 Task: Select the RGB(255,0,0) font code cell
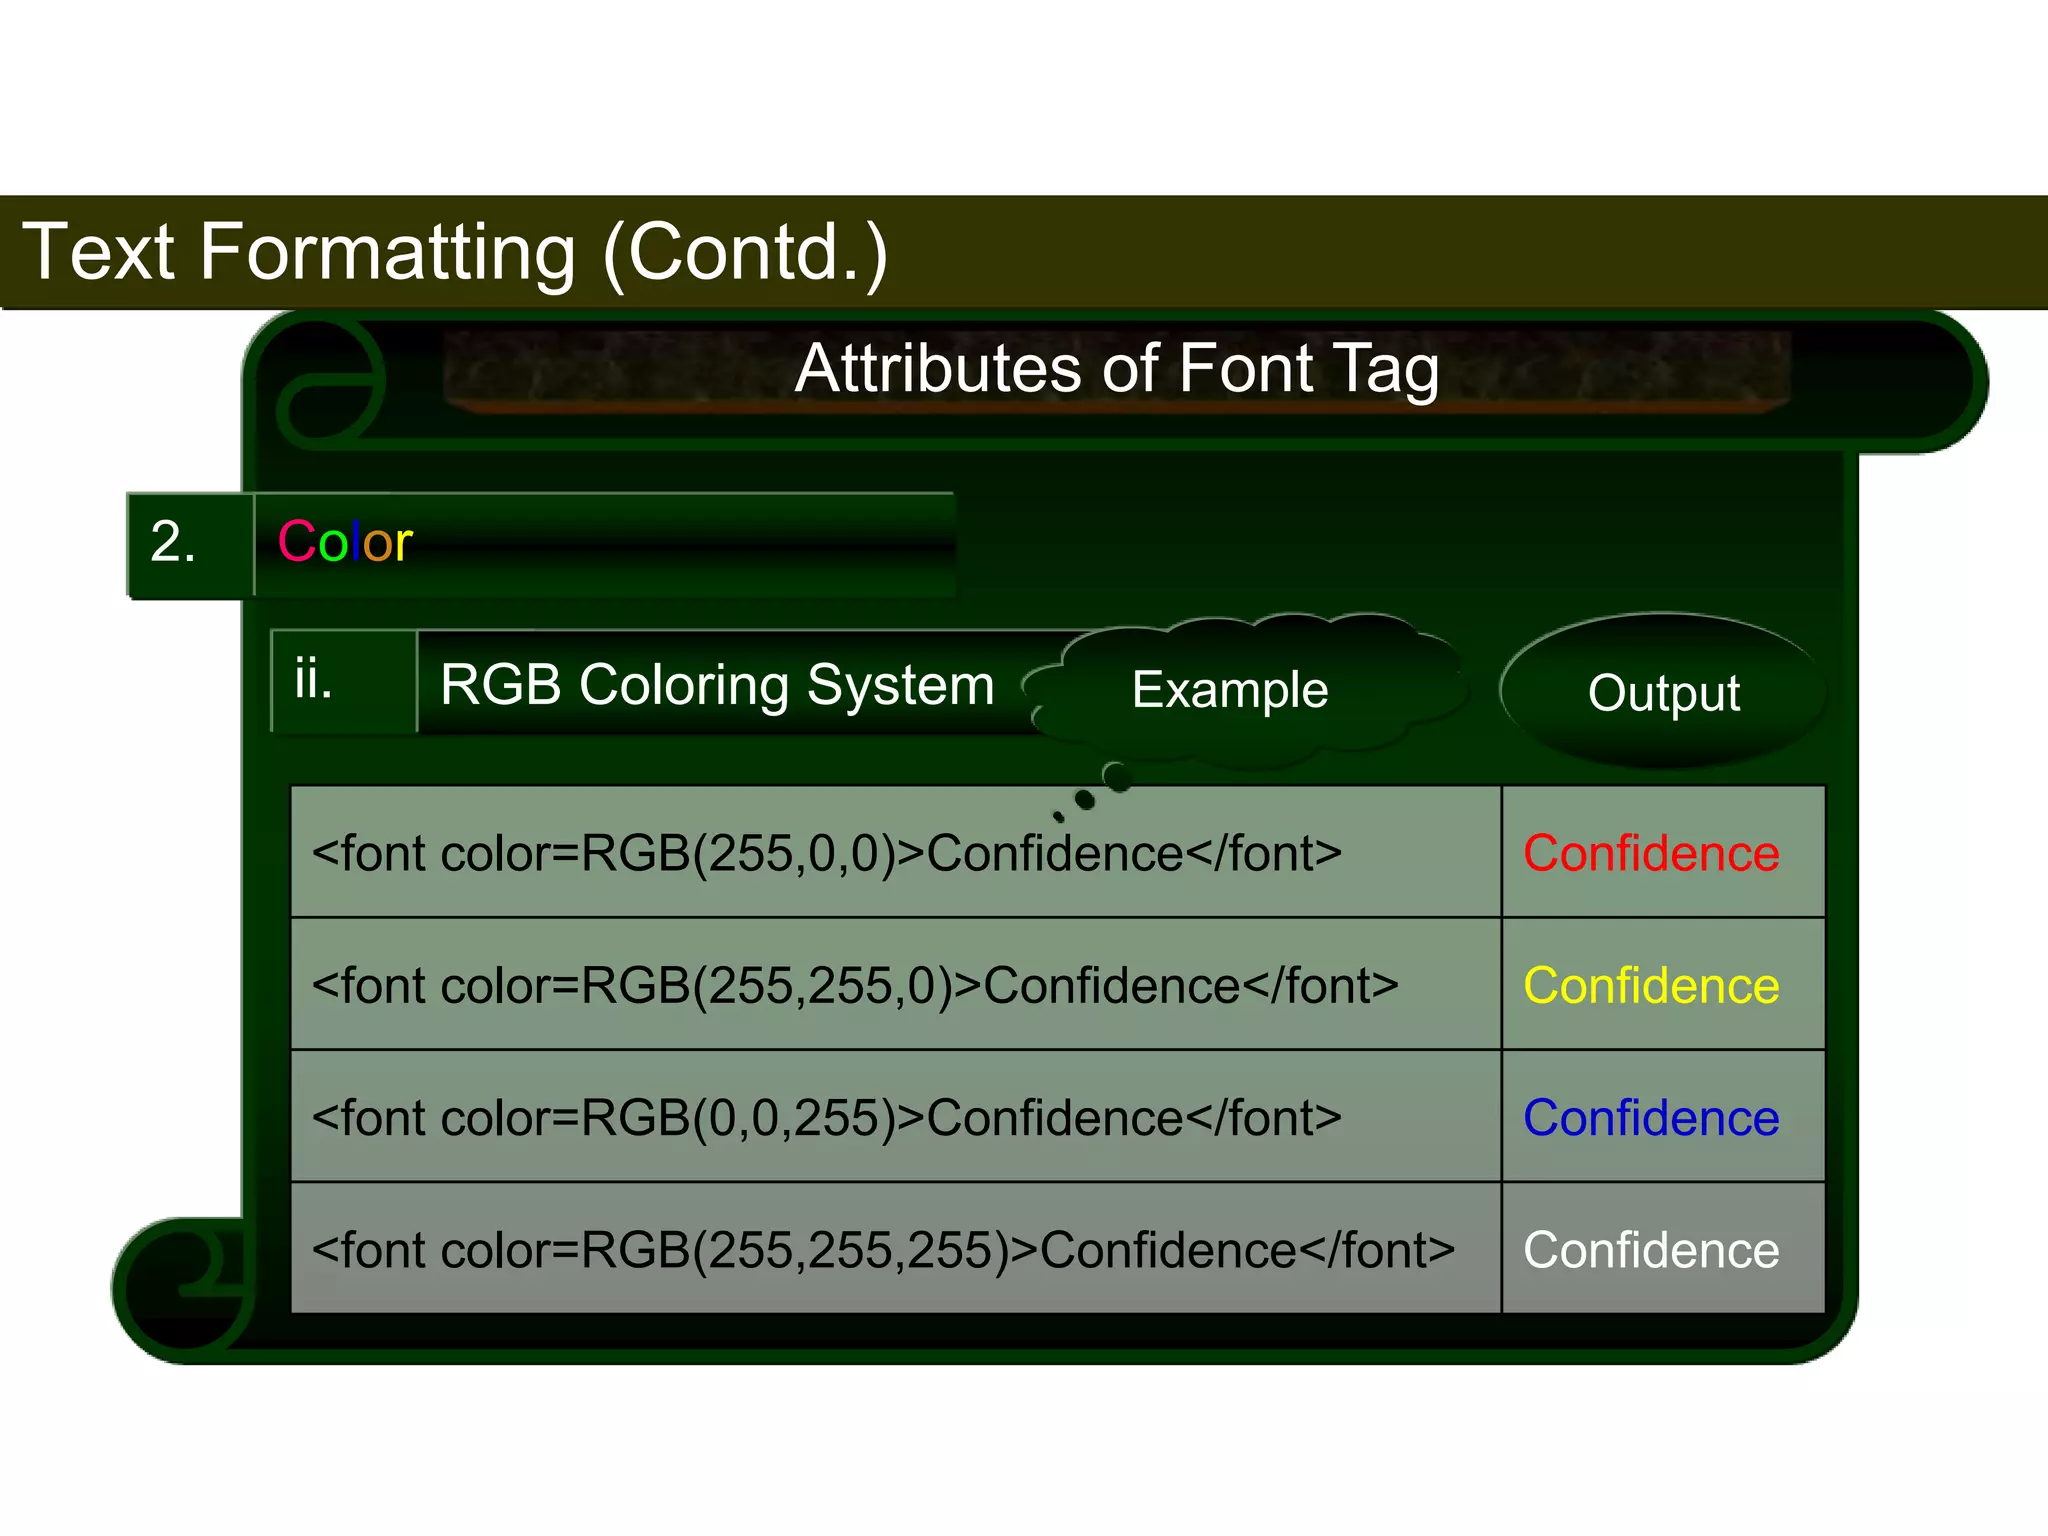click(896, 852)
